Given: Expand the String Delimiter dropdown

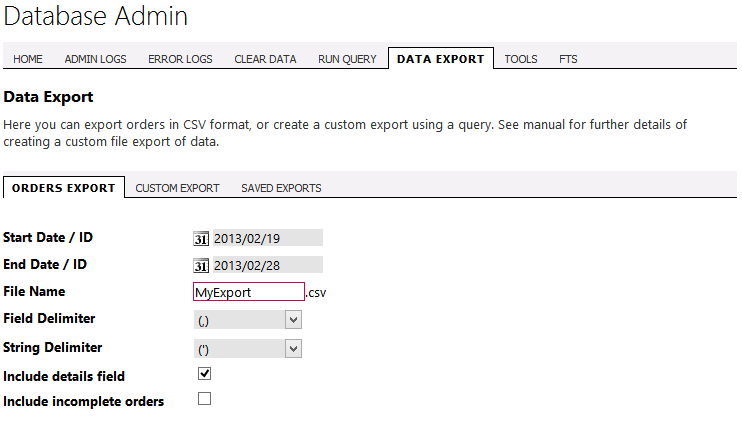Looking at the screenshot, I should (x=247, y=349).
